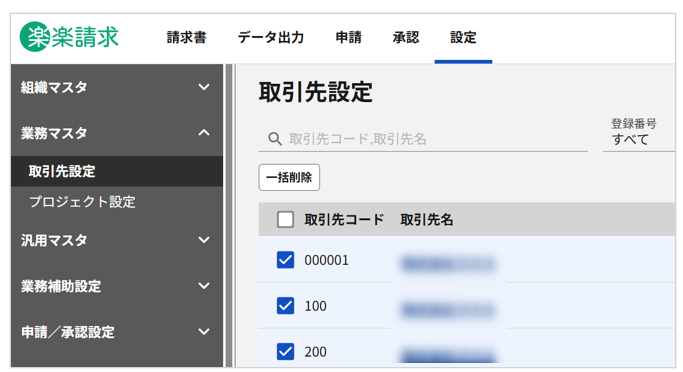683x372 pixels.
Task: Expand the 組織マスタ chevron
Action: tap(204, 87)
